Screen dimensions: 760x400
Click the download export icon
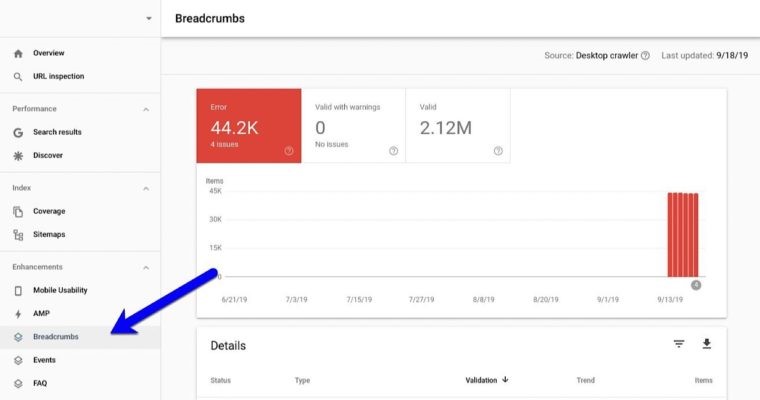point(707,344)
